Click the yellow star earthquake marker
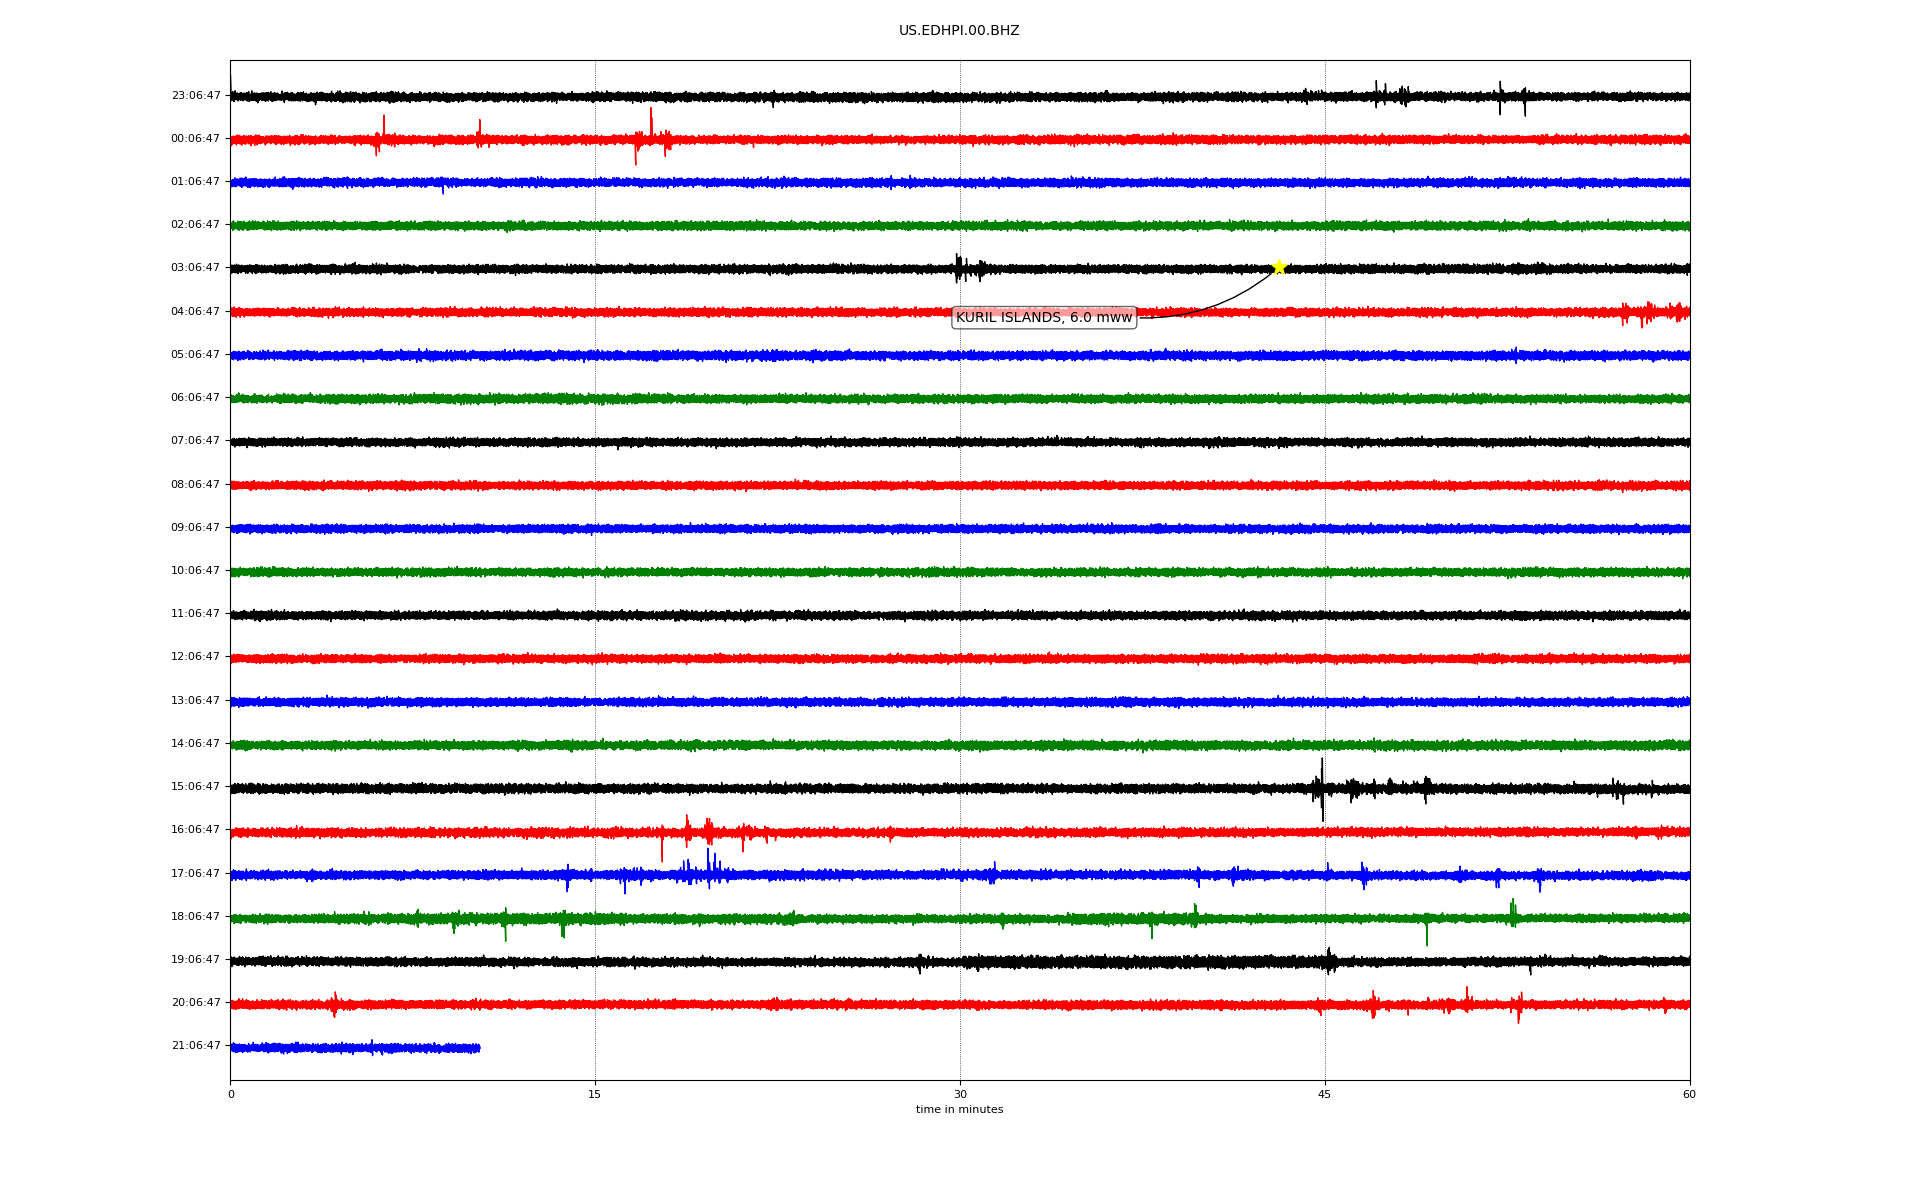Viewport: 1920px width, 1200px height. pos(1278,267)
